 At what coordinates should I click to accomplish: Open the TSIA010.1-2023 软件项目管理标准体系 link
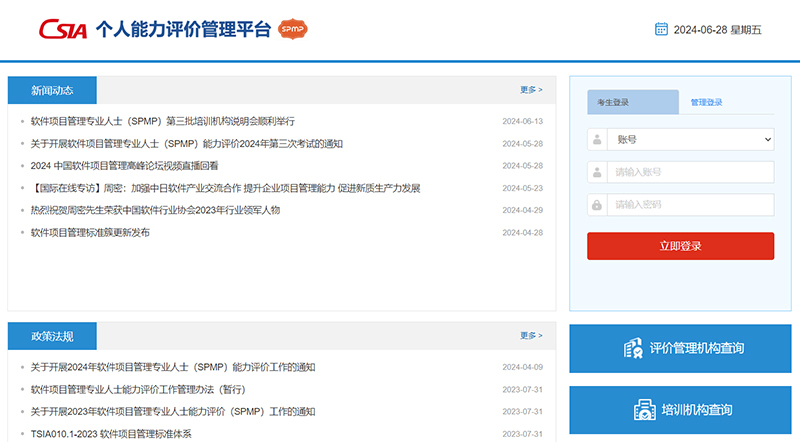tap(110, 434)
